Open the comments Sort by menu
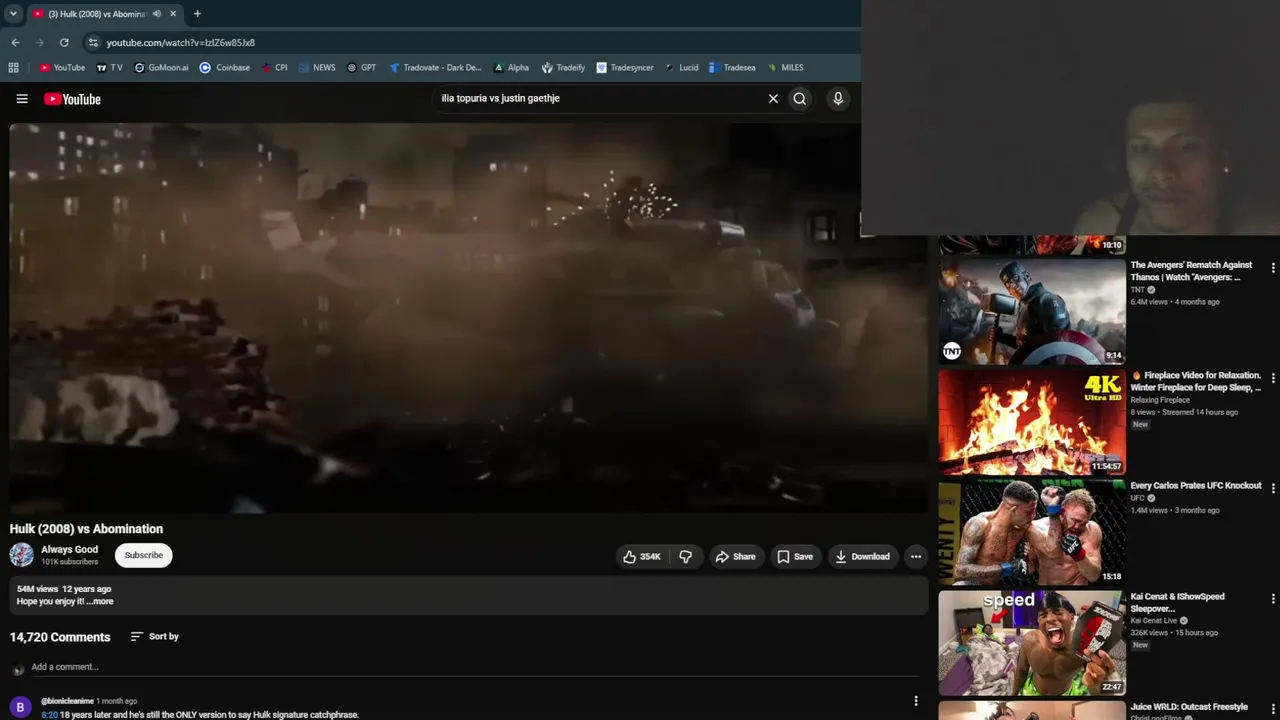 155,637
